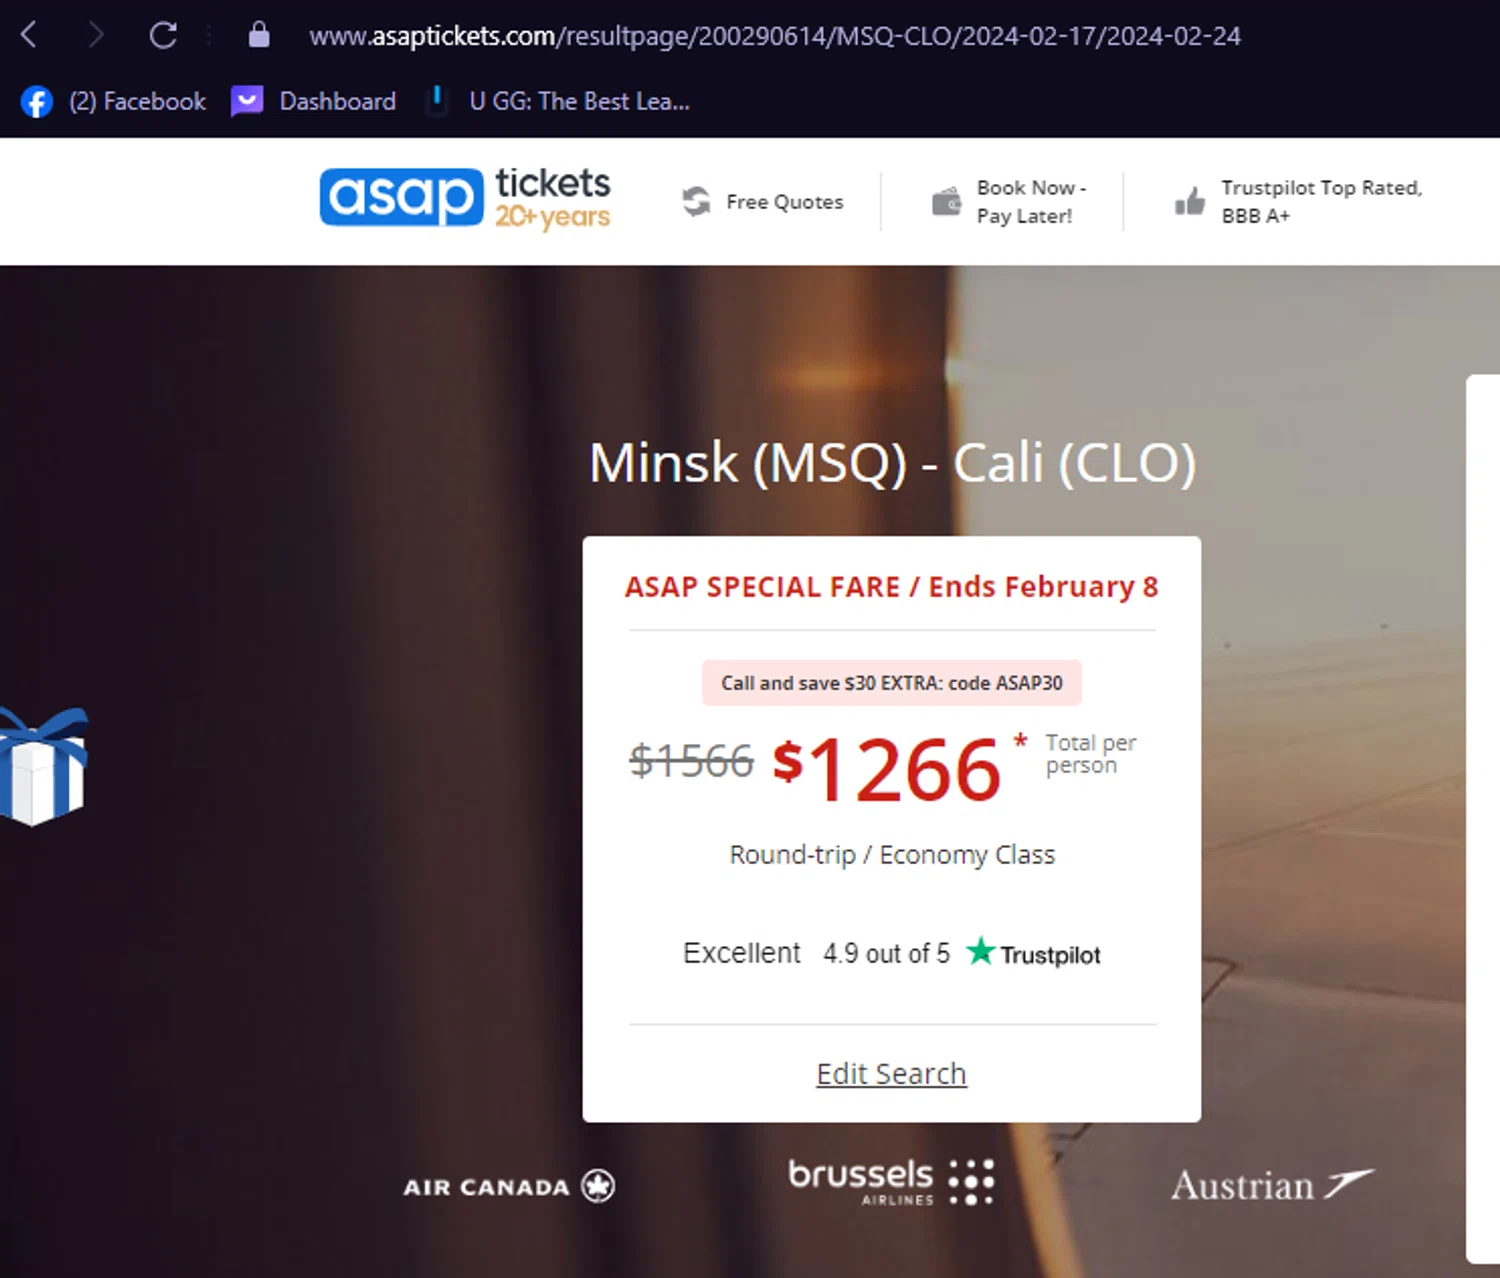Open the Facebook bookmark
Viewport: 1500px width, 1278px height.
pos(113,102)
